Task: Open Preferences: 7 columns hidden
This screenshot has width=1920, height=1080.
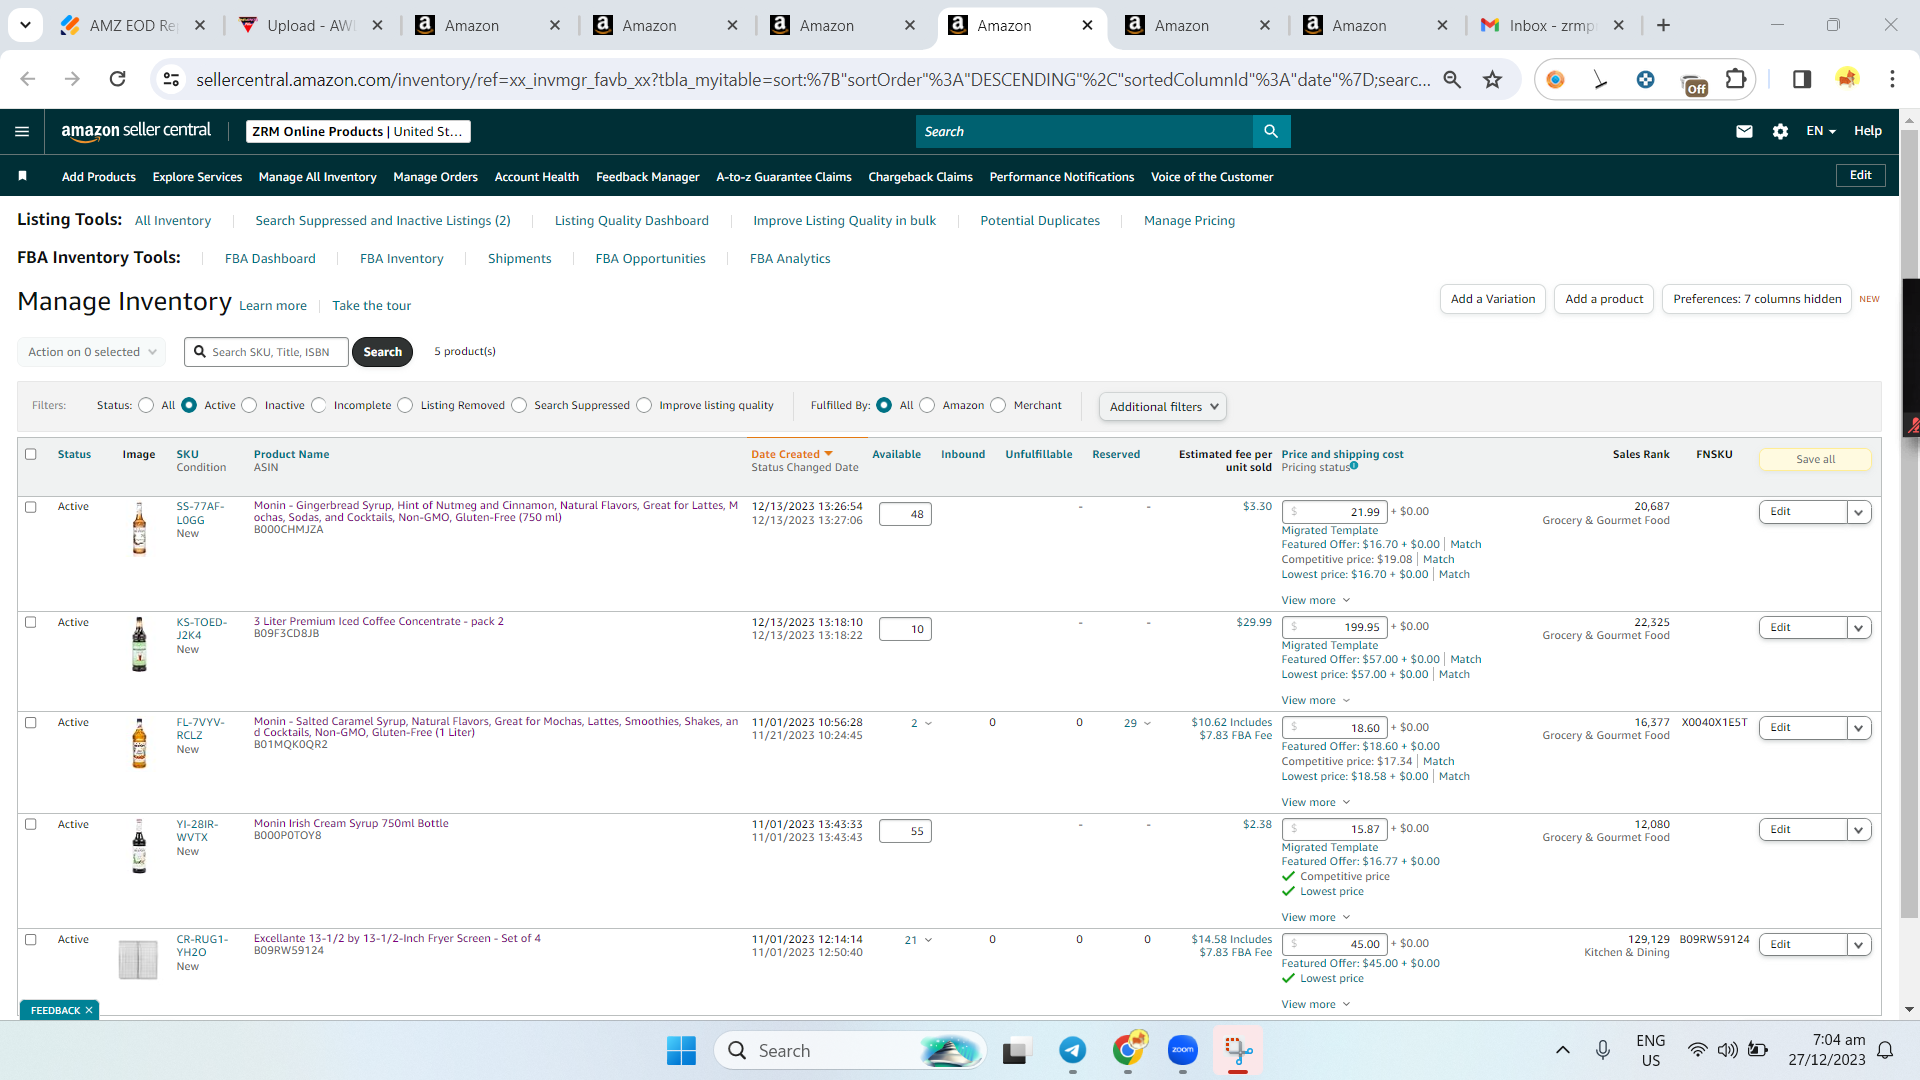Action: click(x=1757, y=299)
